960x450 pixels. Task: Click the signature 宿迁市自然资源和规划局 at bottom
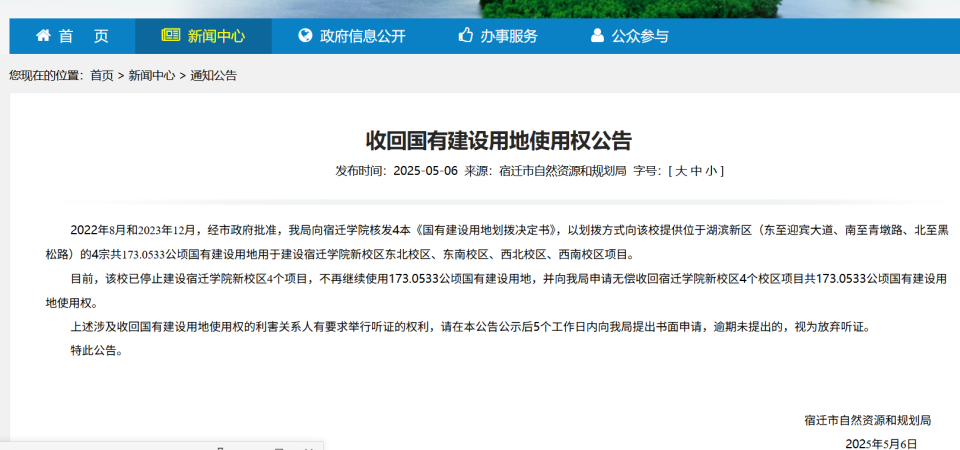tap(868, 420)
